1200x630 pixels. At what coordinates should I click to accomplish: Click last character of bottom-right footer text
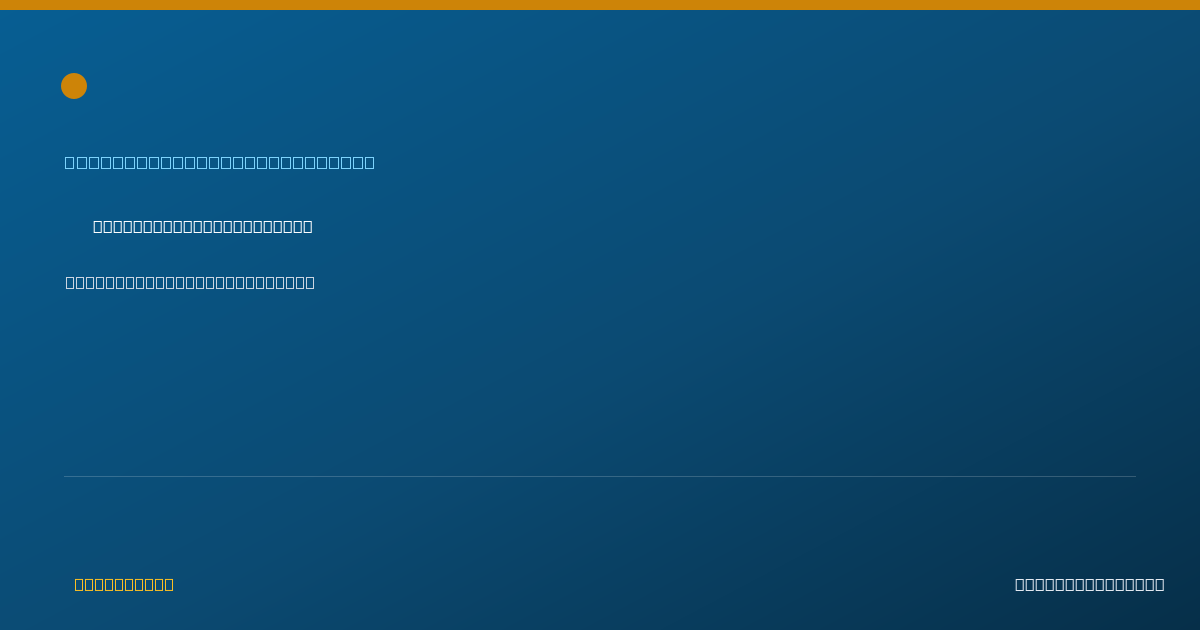1160,584
